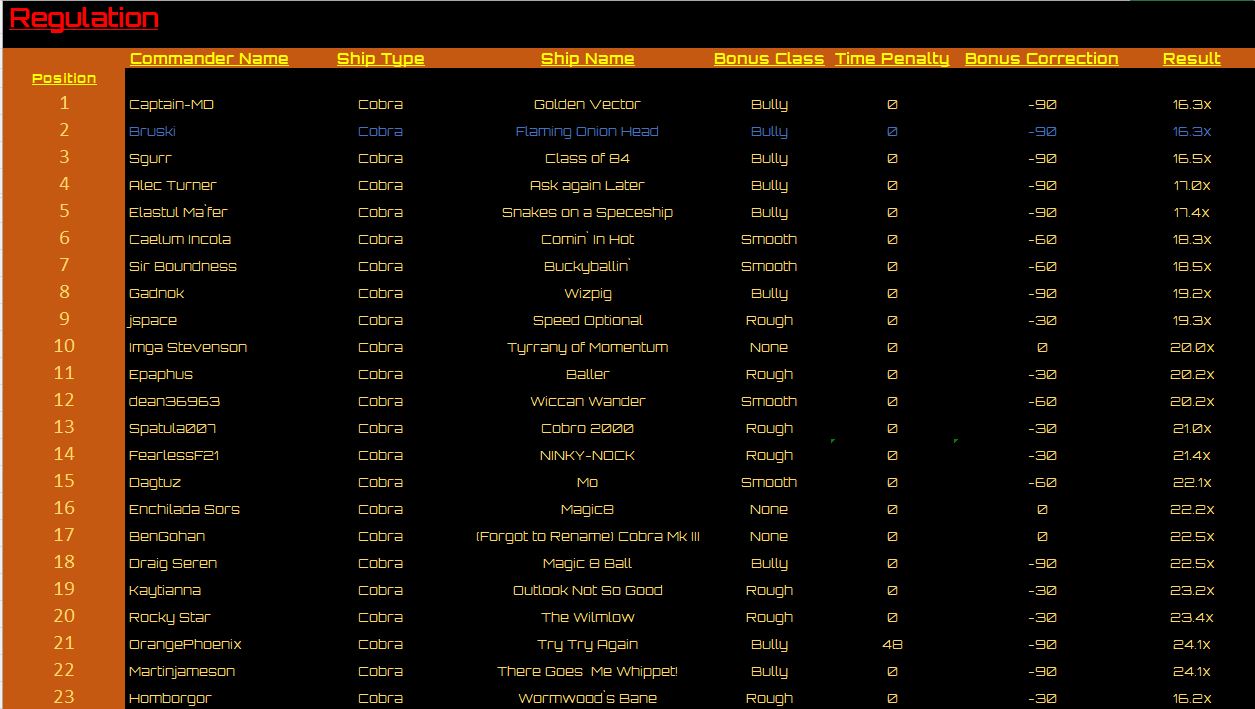
Task: Select the Ship Type column header
Action: pyautogui.click(x=380, y=59)
